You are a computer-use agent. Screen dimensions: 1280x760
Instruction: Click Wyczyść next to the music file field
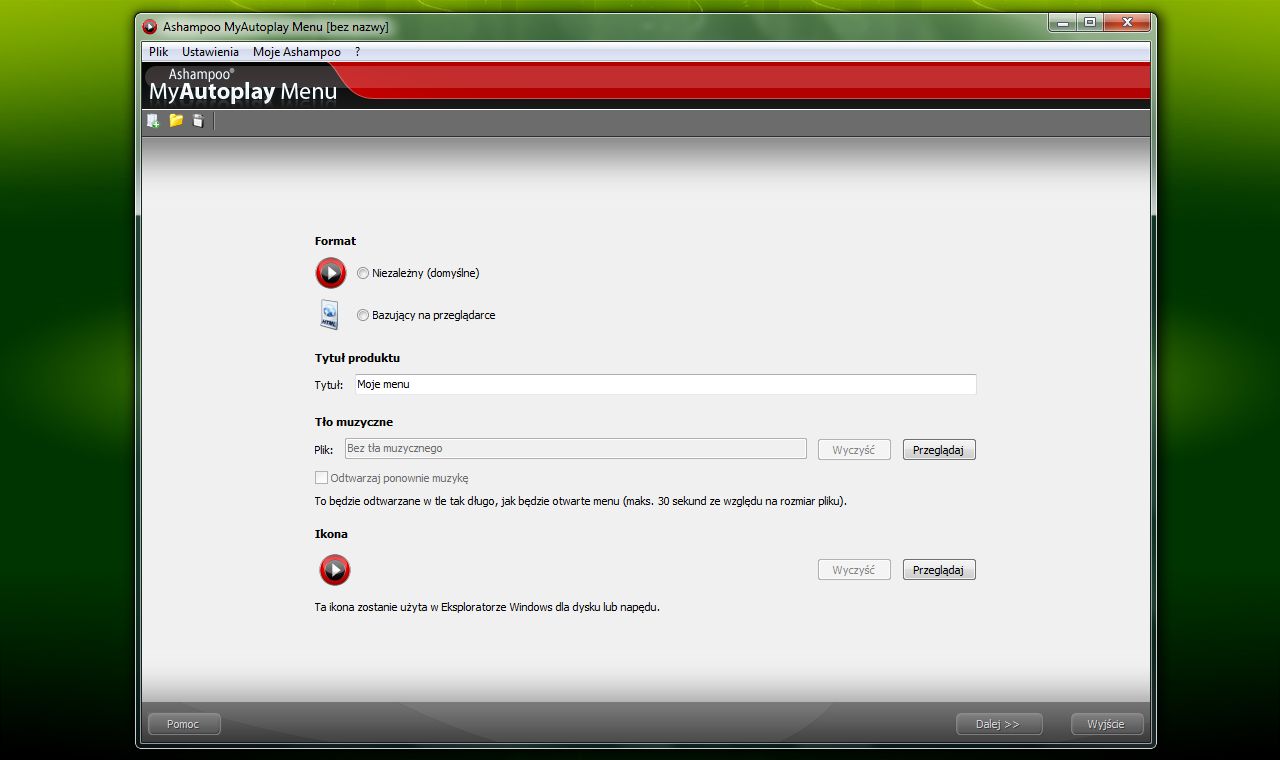(x=854, y=450)
